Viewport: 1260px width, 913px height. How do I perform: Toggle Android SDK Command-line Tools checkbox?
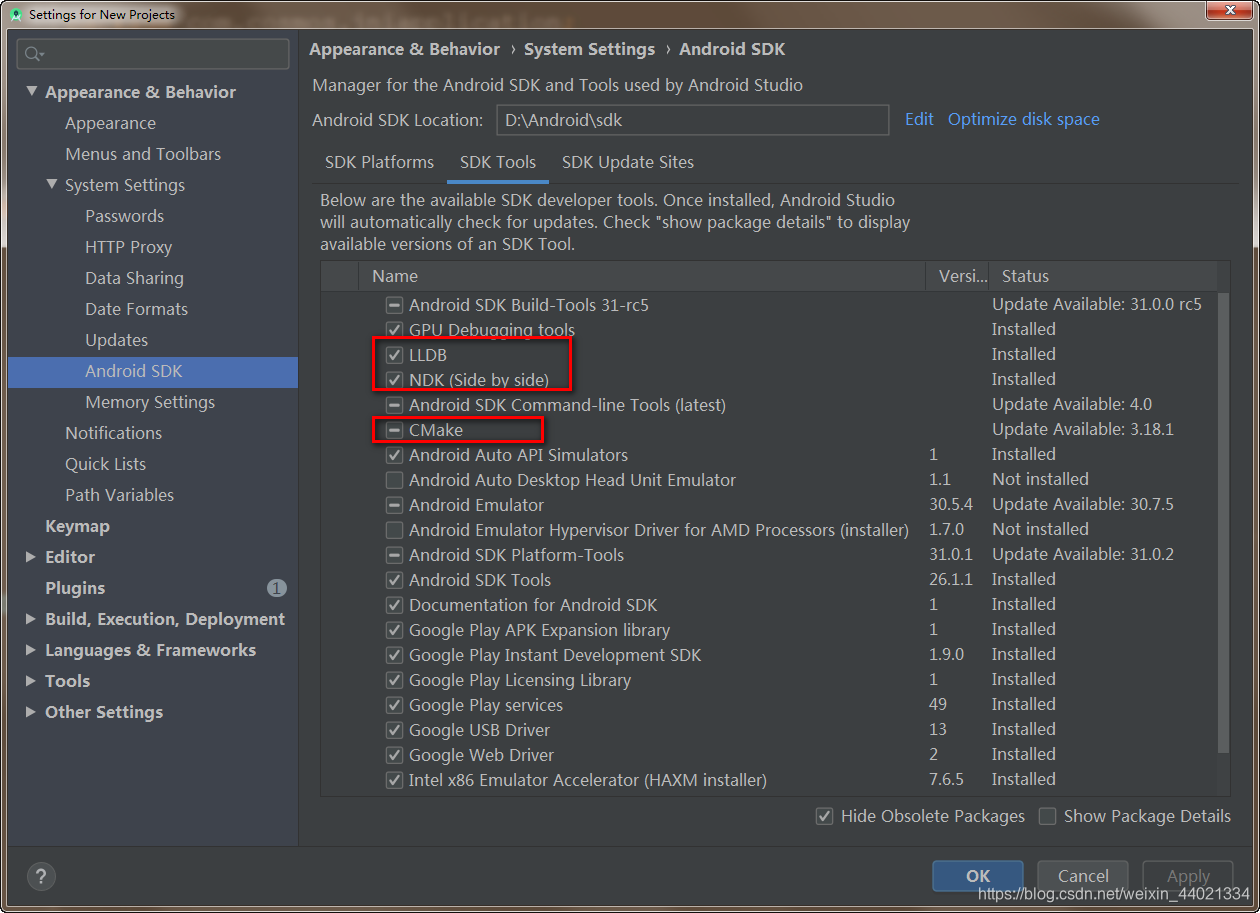394,405
